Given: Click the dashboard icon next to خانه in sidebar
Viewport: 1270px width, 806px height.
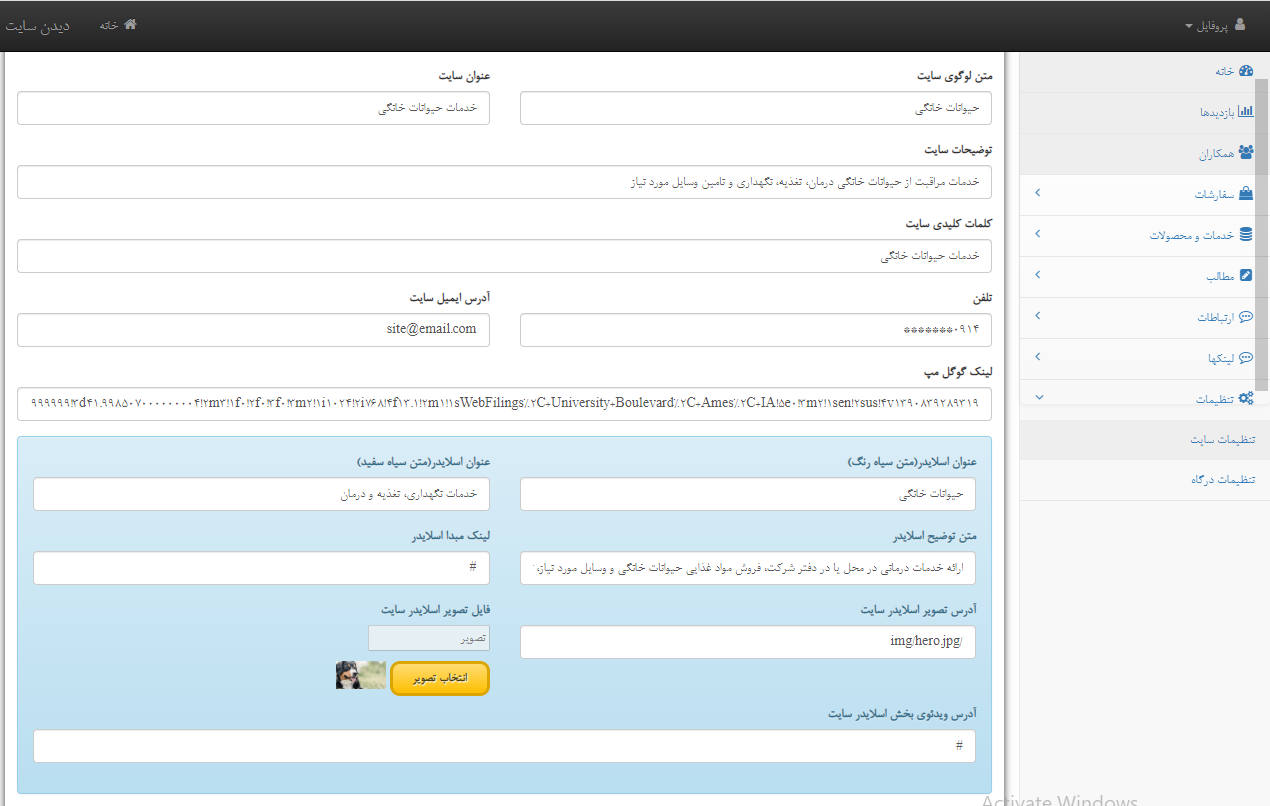Looking at the screenshot, I should pyautogui.click(x=1245, y=71).
